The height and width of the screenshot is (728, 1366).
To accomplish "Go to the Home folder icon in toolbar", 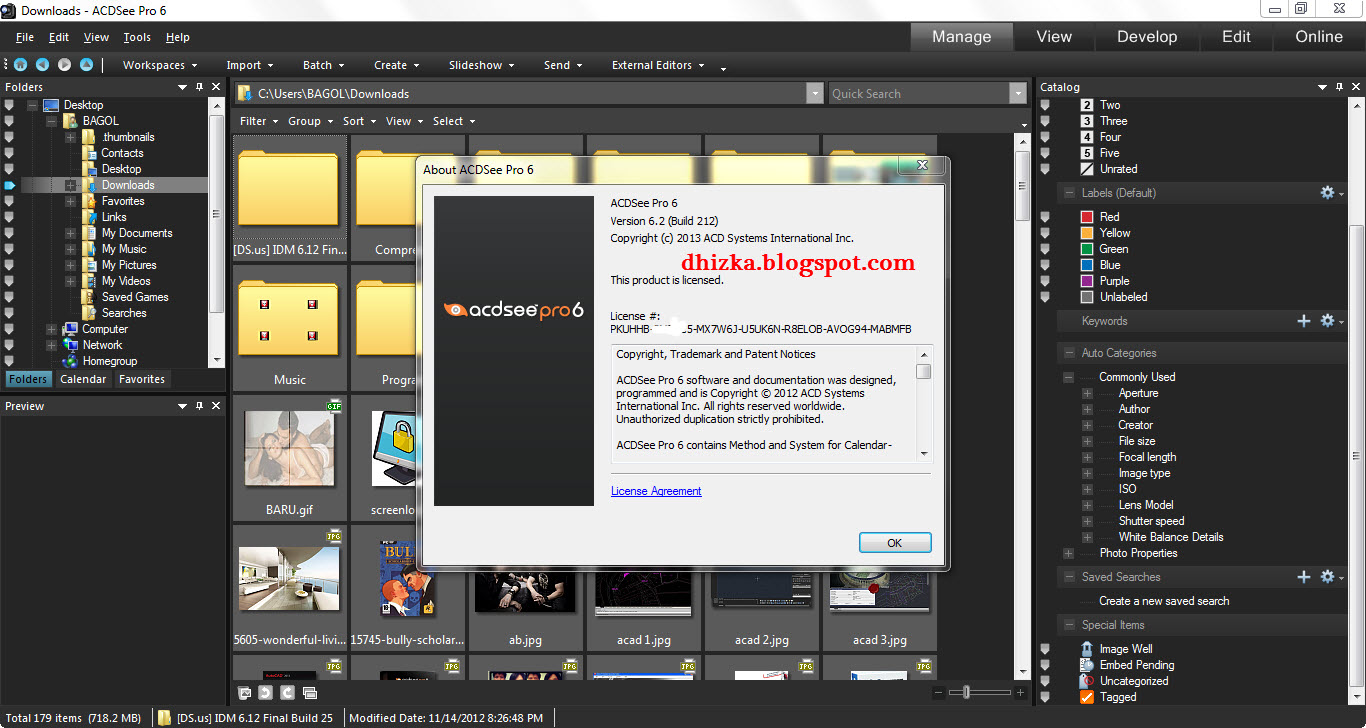I will [20, 65].
